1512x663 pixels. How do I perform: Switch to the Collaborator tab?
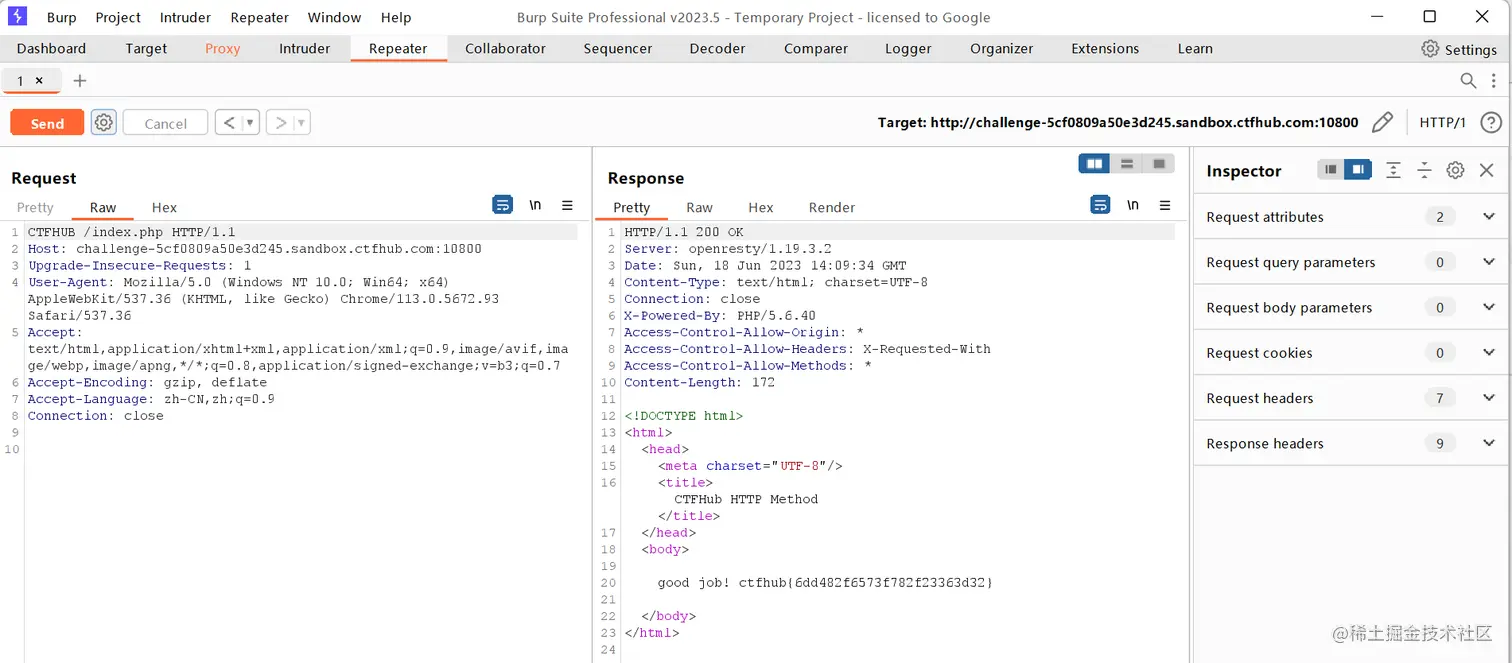[x=505, y=49]
